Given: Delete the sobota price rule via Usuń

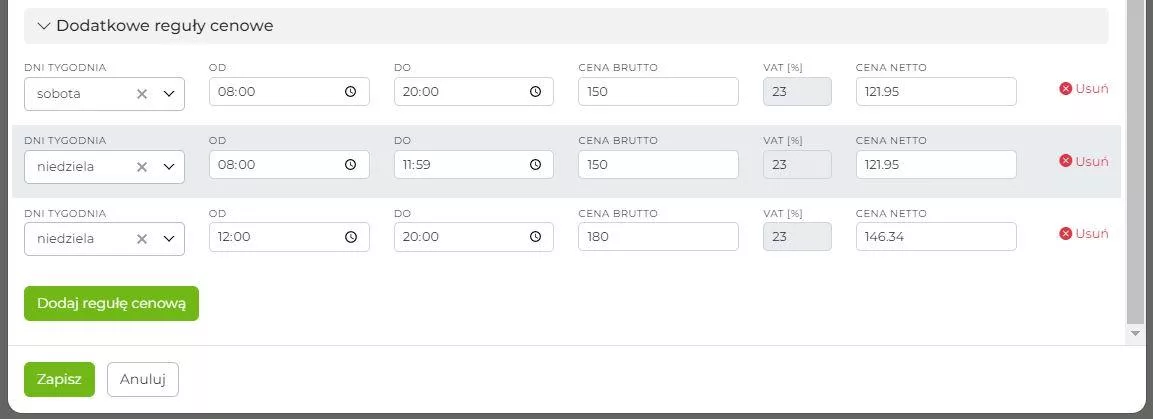Looking at the screenshot, I should tap(1084, 88).
